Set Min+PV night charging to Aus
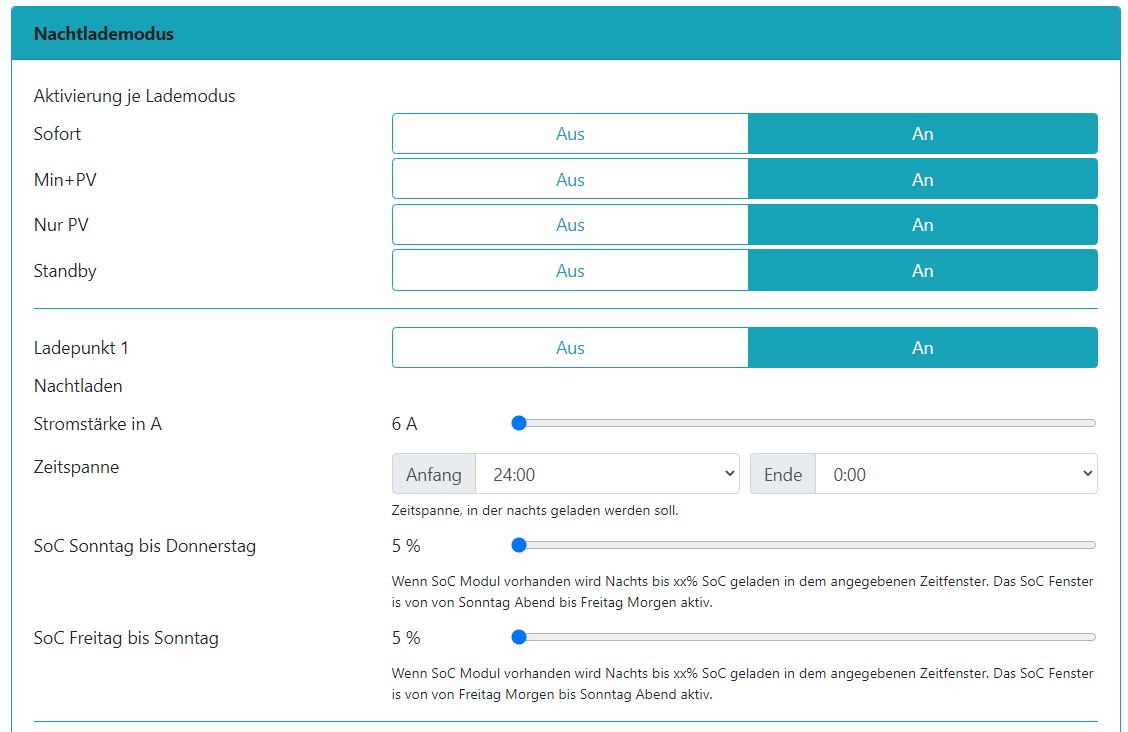The image size is (1128, 732). point(570,180)
